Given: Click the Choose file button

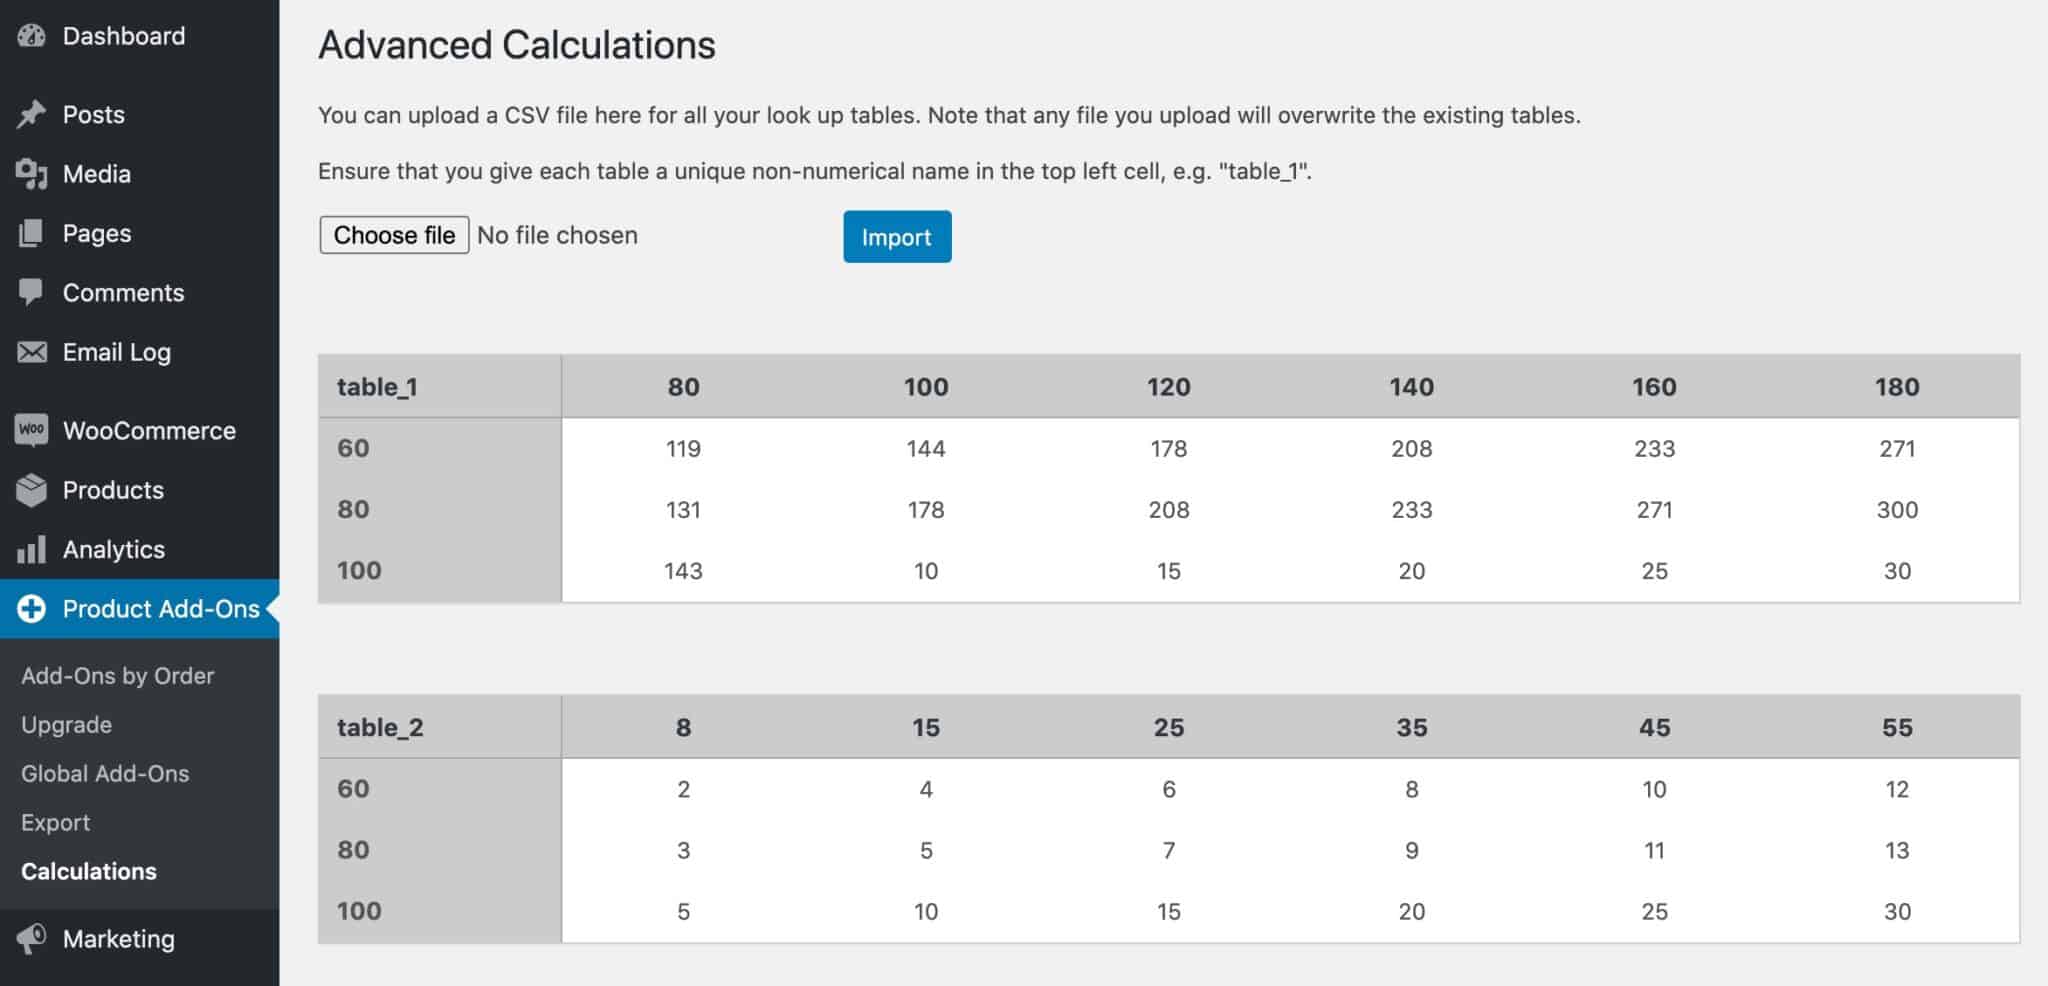Looking at the screenshot, I should pos(393,235).
